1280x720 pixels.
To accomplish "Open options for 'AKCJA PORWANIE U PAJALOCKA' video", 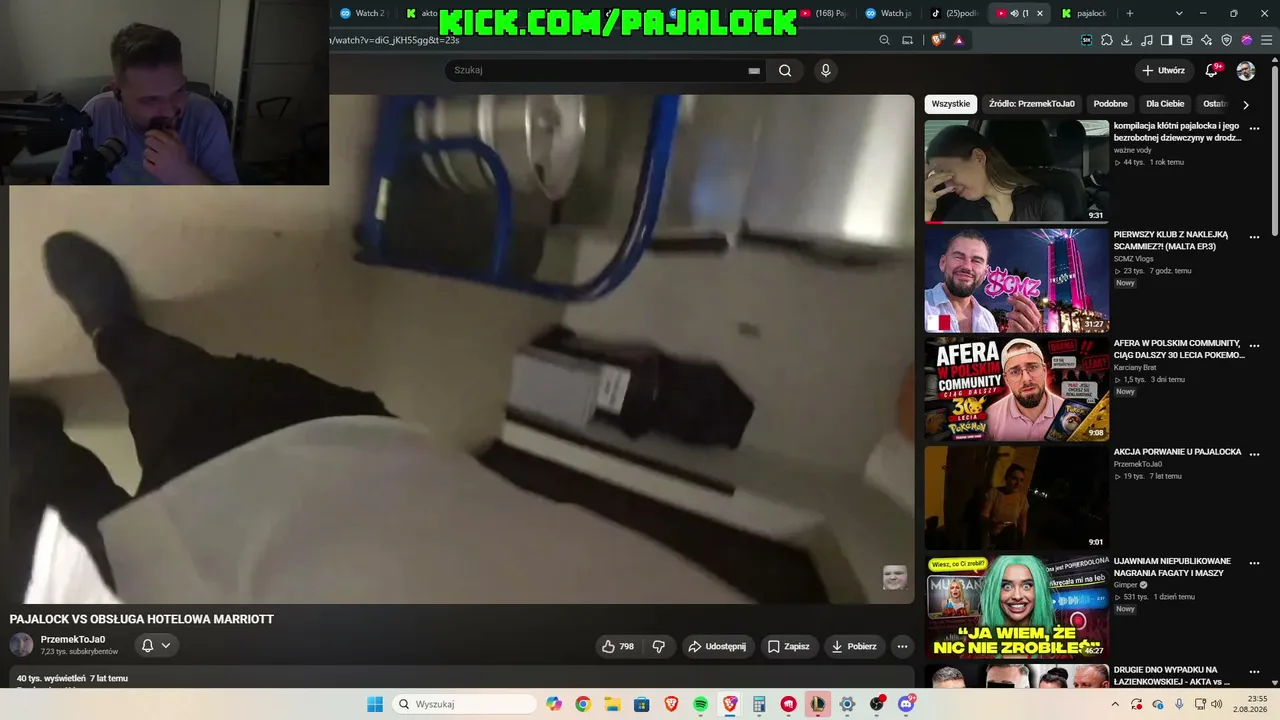I will tap(1254, 455).
